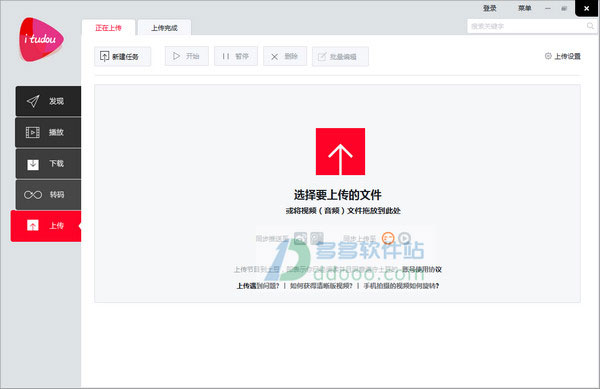Click the 新建任务 new task button

coord(122,57)
